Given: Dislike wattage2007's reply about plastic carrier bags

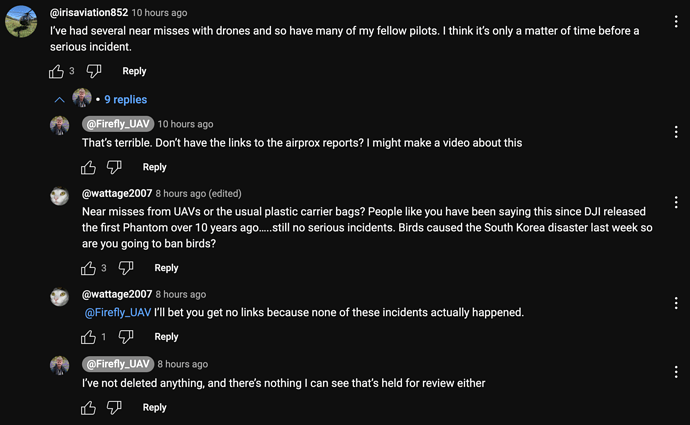Looking at the screenshot, I should coord(126,268).
